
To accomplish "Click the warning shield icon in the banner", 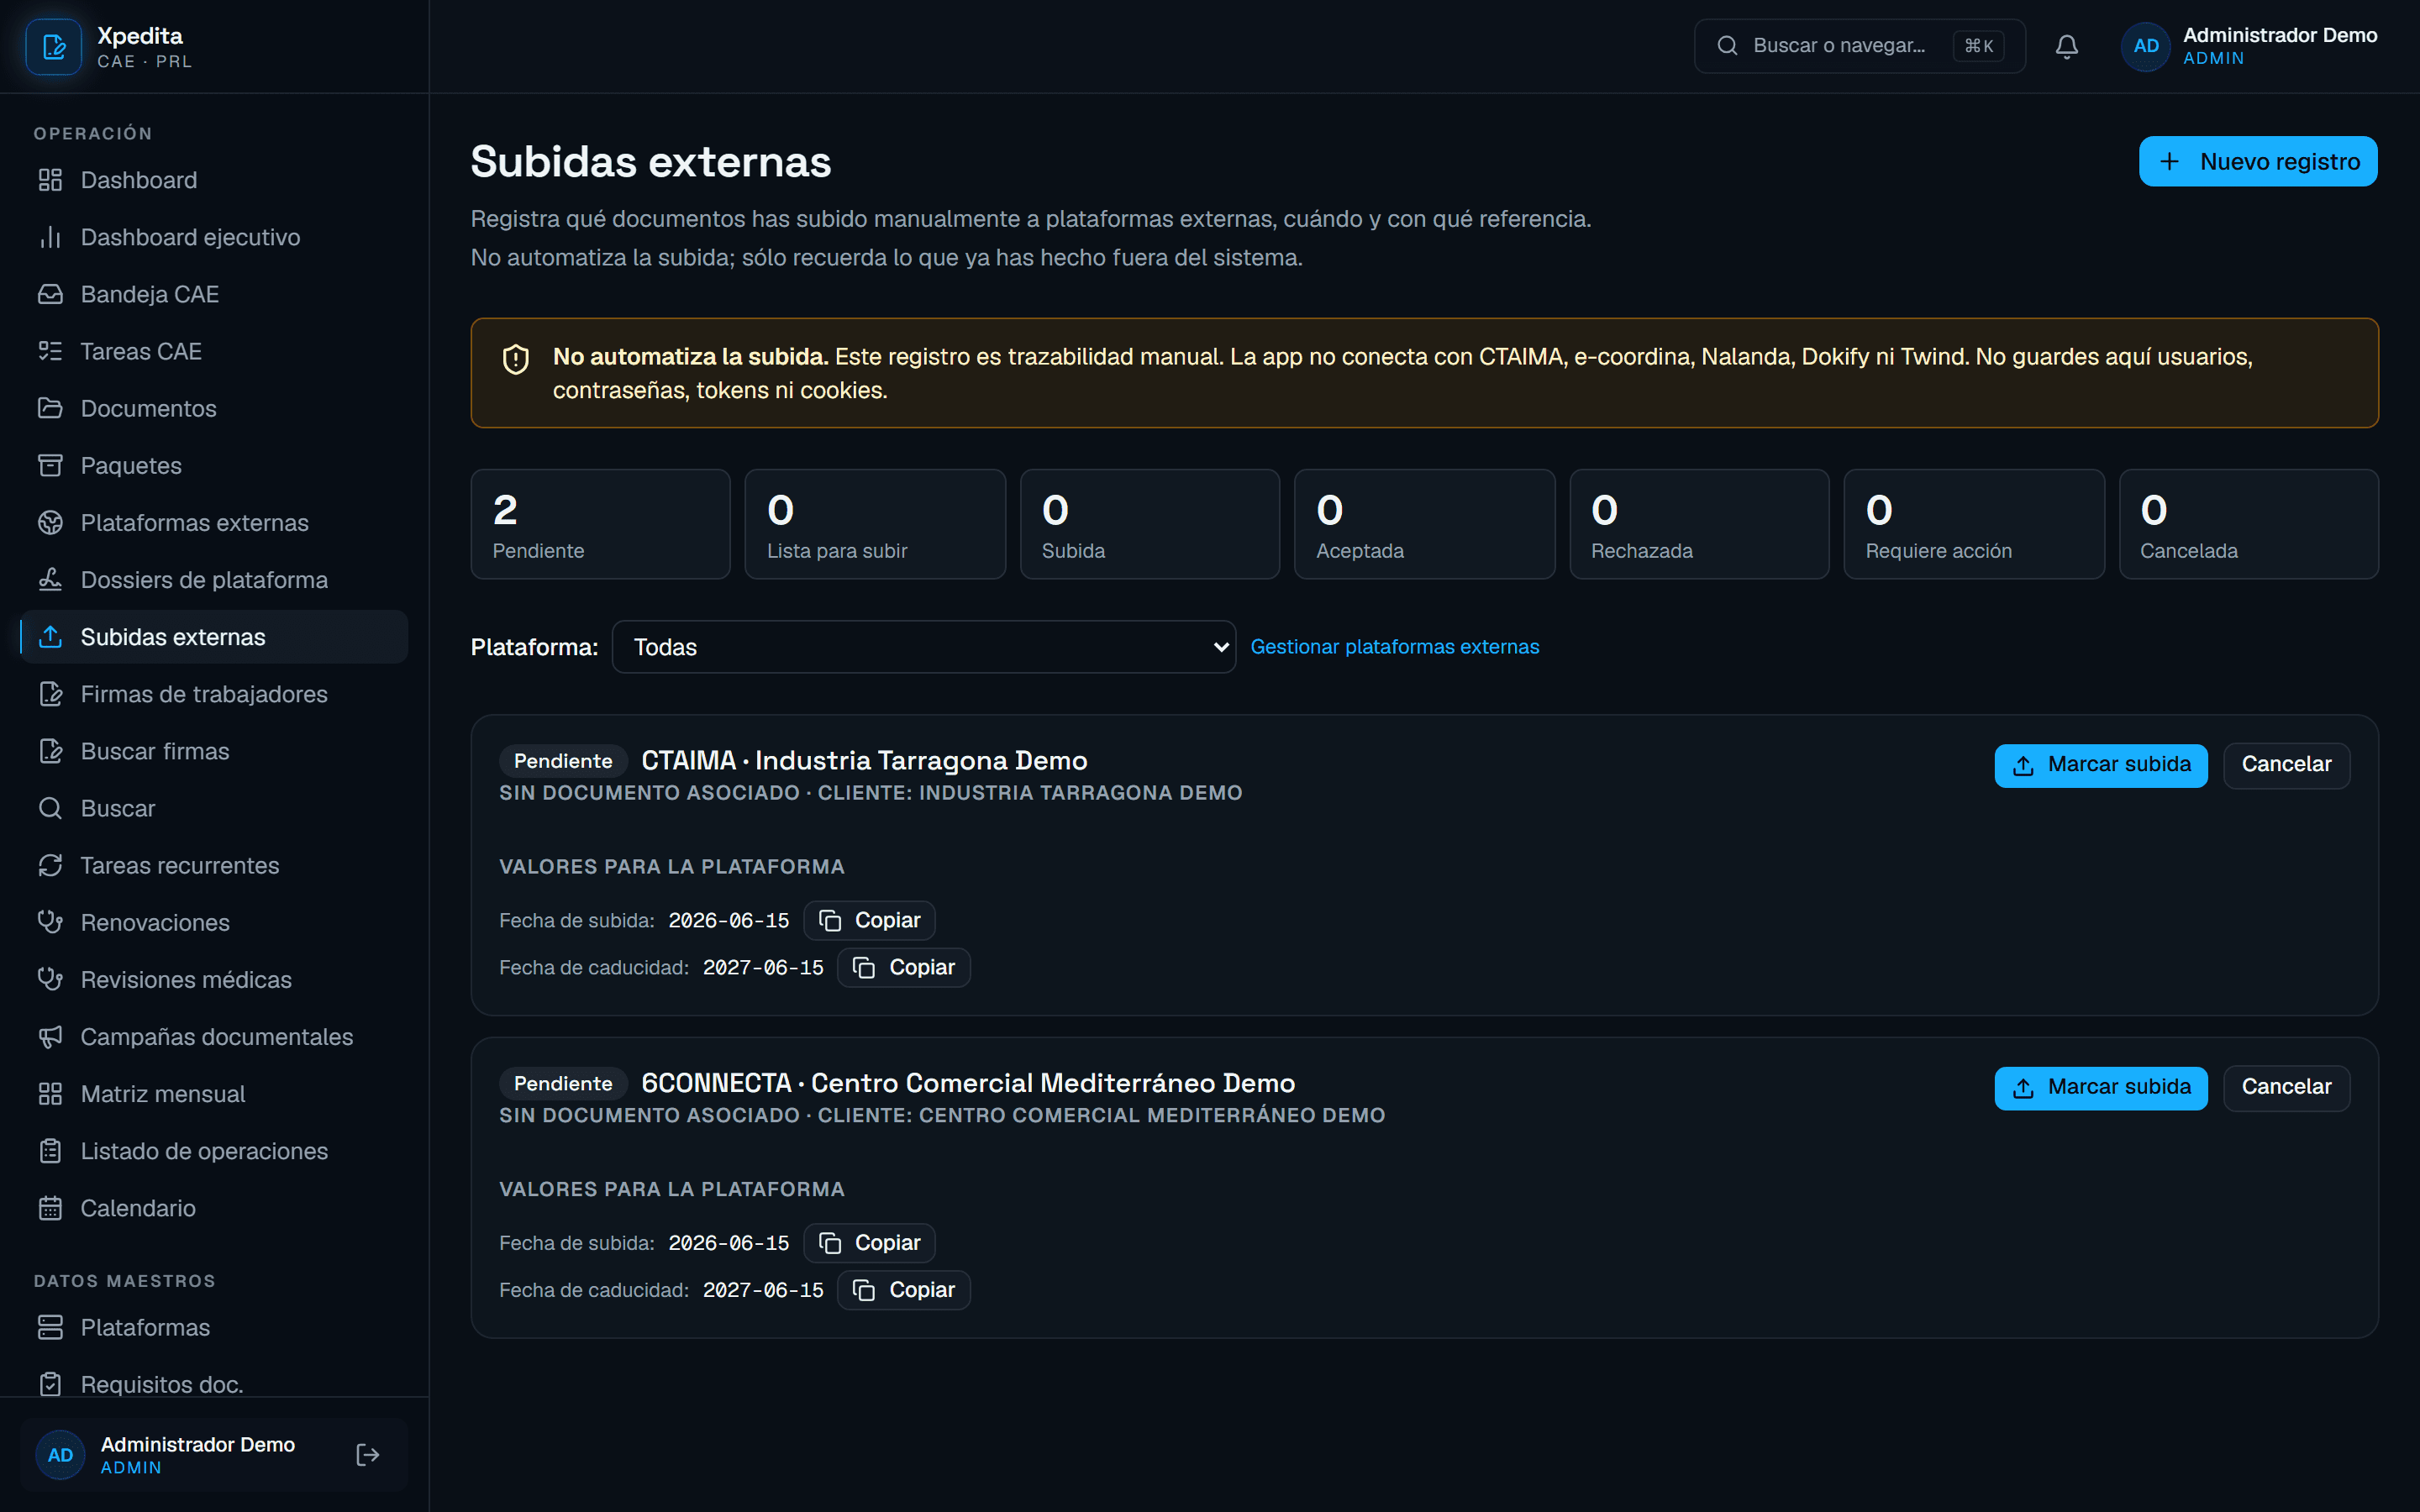I will tap(515, 359).
